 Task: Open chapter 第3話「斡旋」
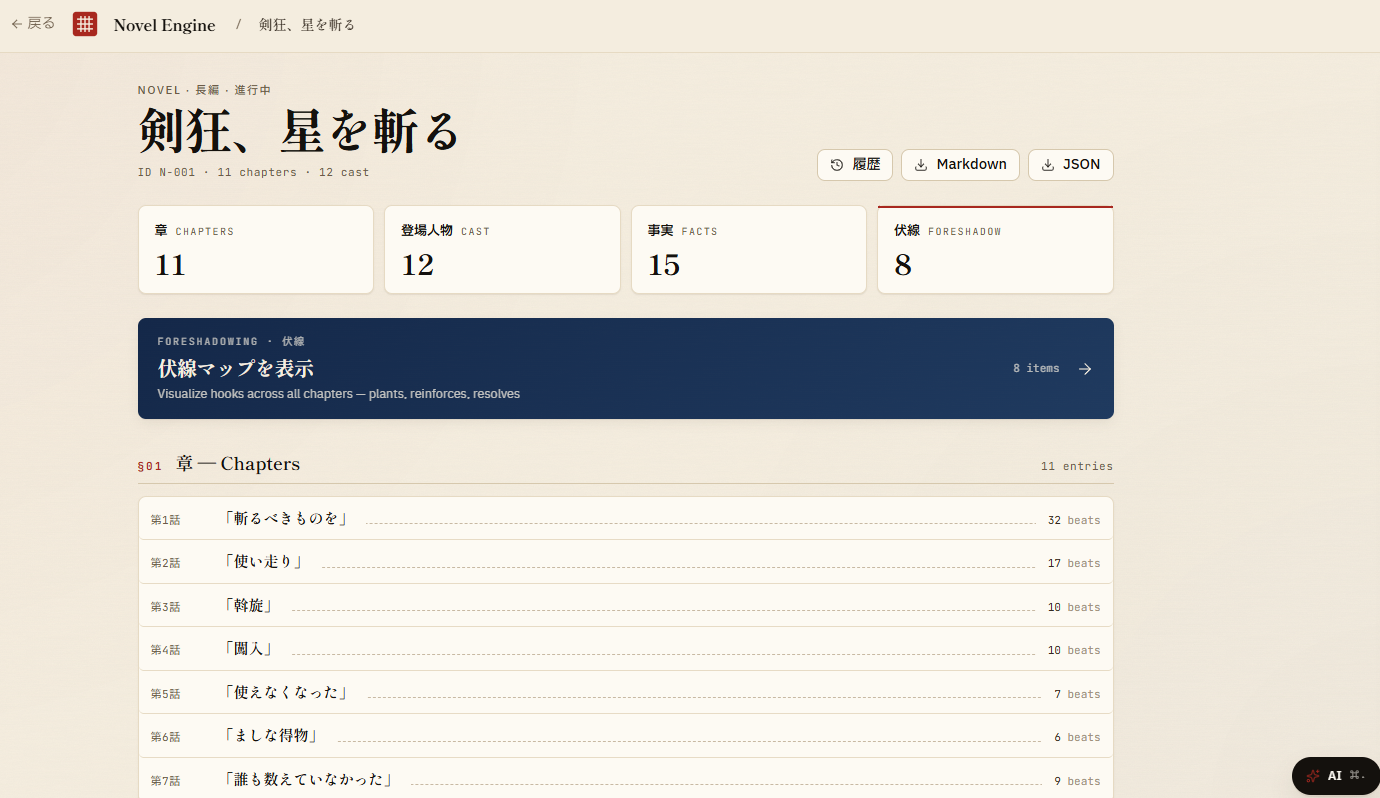[x=626, y=606]
